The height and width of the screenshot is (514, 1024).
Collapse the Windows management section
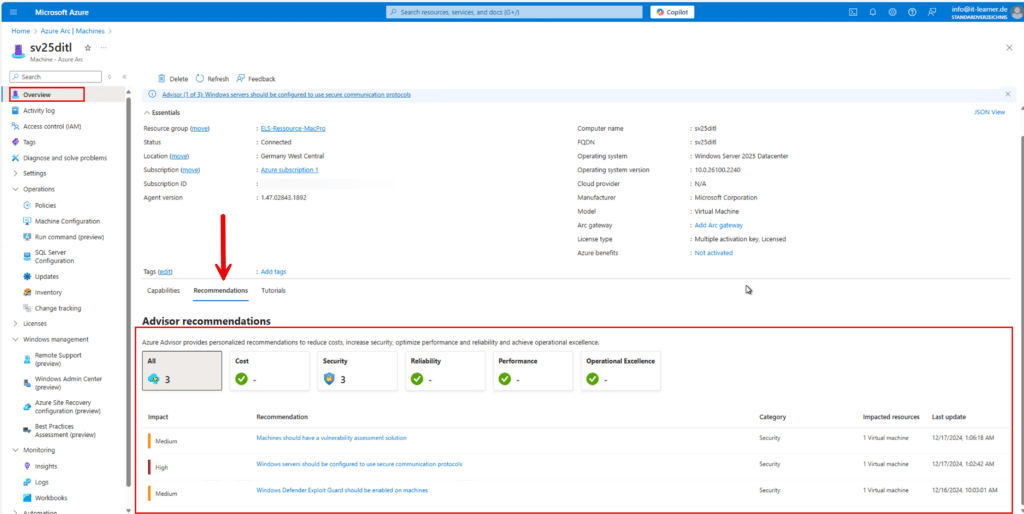tap(56, 339)
